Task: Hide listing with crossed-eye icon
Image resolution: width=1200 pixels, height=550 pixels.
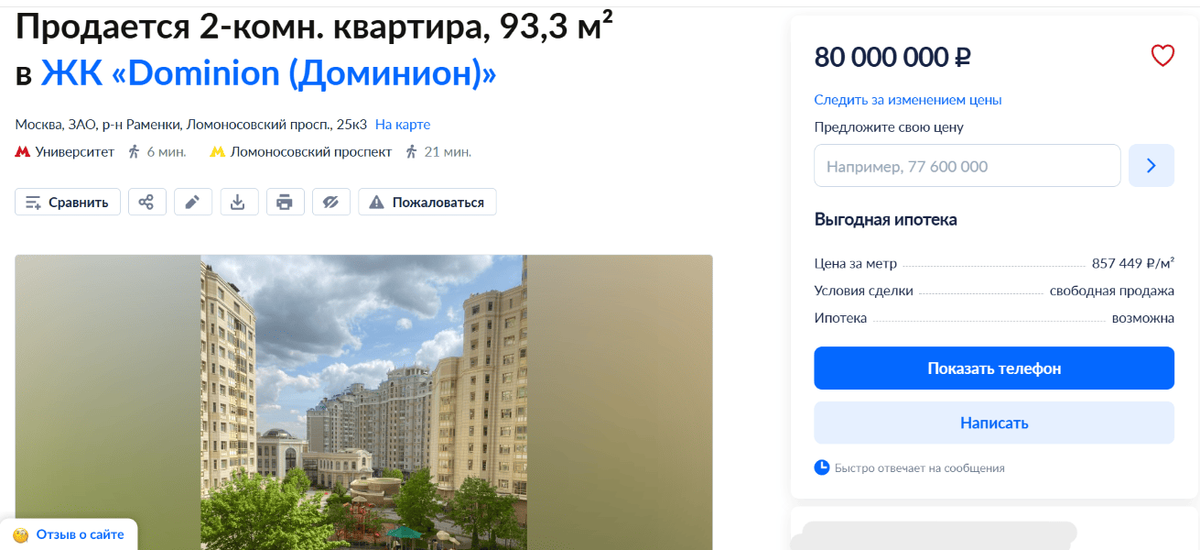Action: (331, 202)
